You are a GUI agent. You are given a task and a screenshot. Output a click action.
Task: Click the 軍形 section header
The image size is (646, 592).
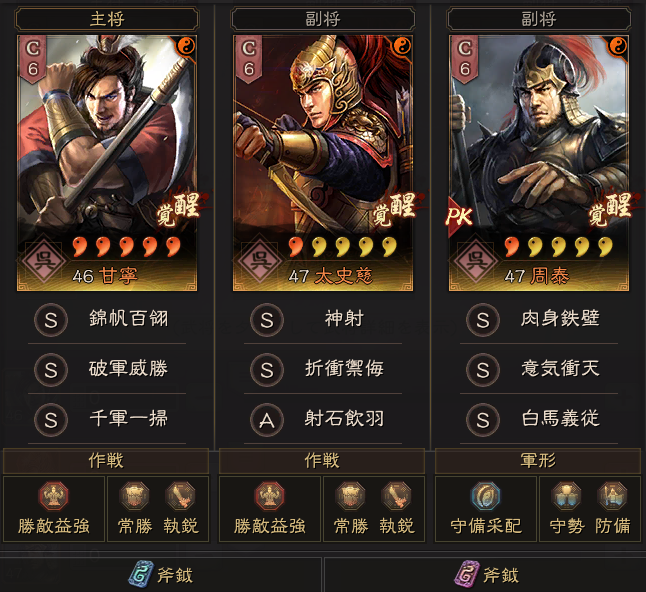click(538, 461)
